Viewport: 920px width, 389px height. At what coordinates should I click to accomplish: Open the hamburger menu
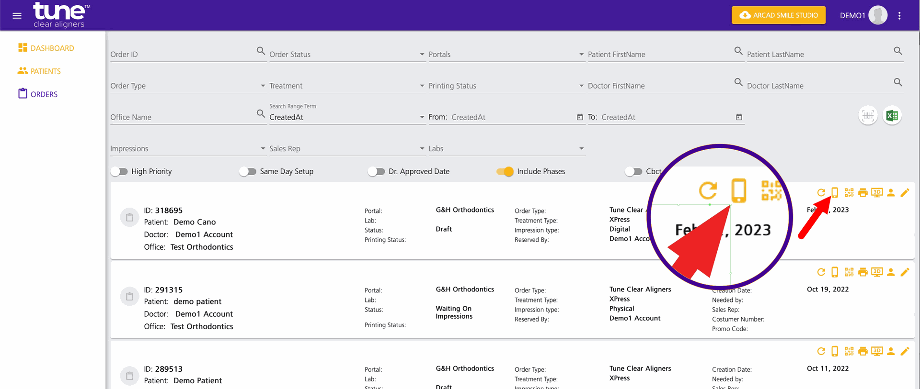click(17, 15)
